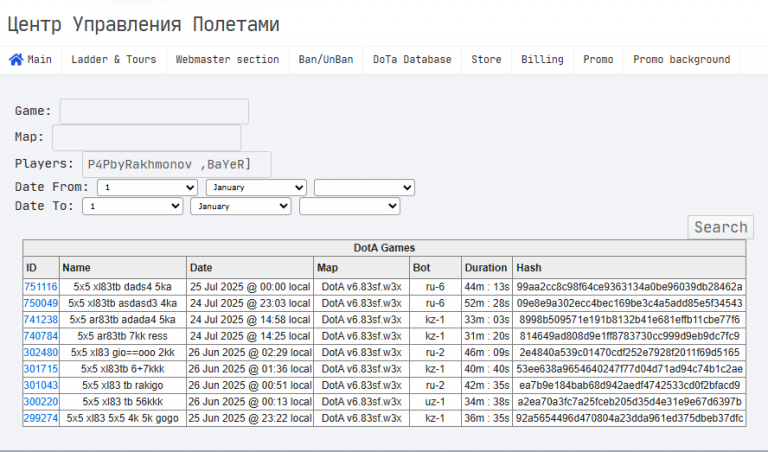
Task: Select game name "5x5 xl83 tb 56kkk"
Action: click(x=122, y=402)
